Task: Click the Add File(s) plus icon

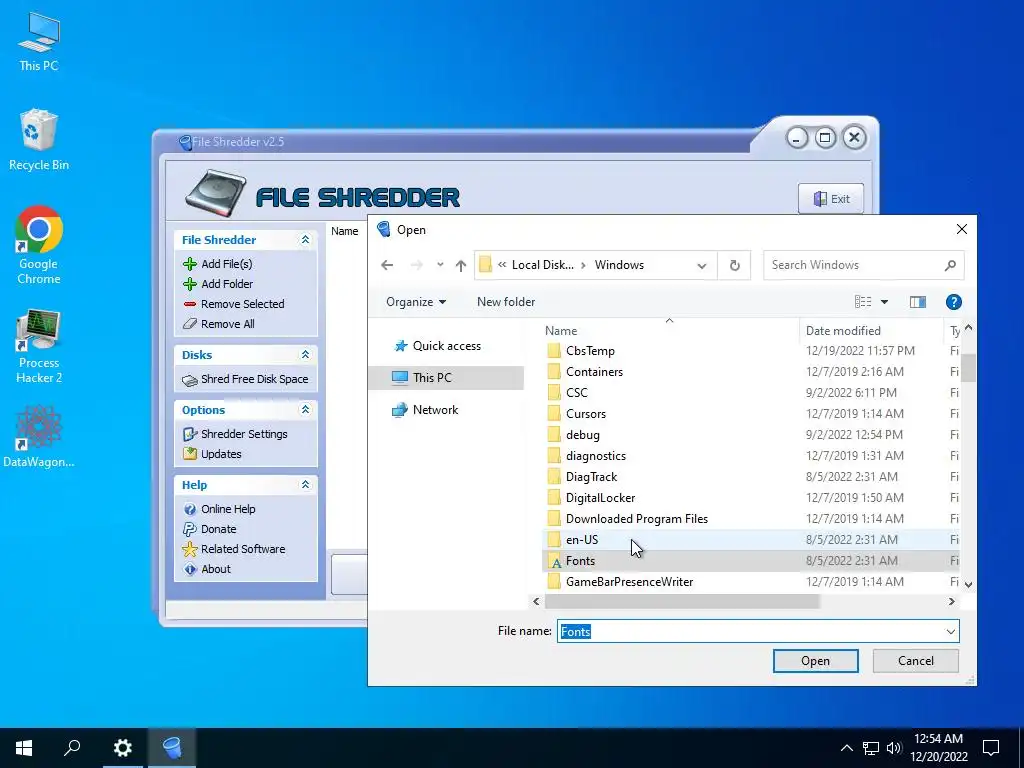Action: pyautogui.click(x=190, y=264)
